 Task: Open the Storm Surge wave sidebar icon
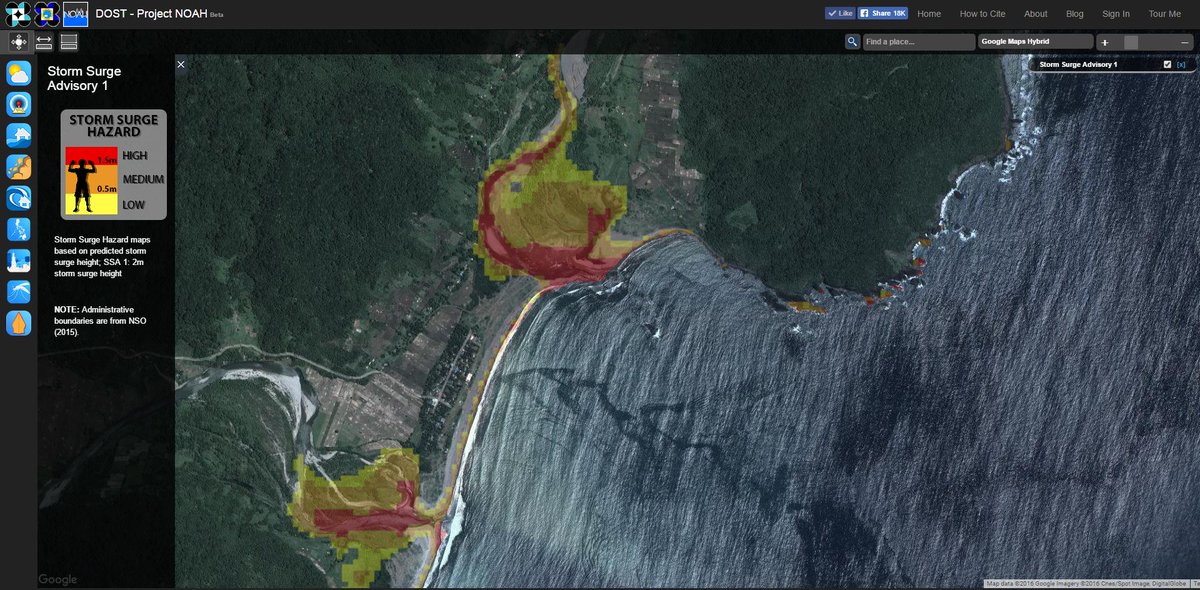pyautogui.click(x=19, y=198)
